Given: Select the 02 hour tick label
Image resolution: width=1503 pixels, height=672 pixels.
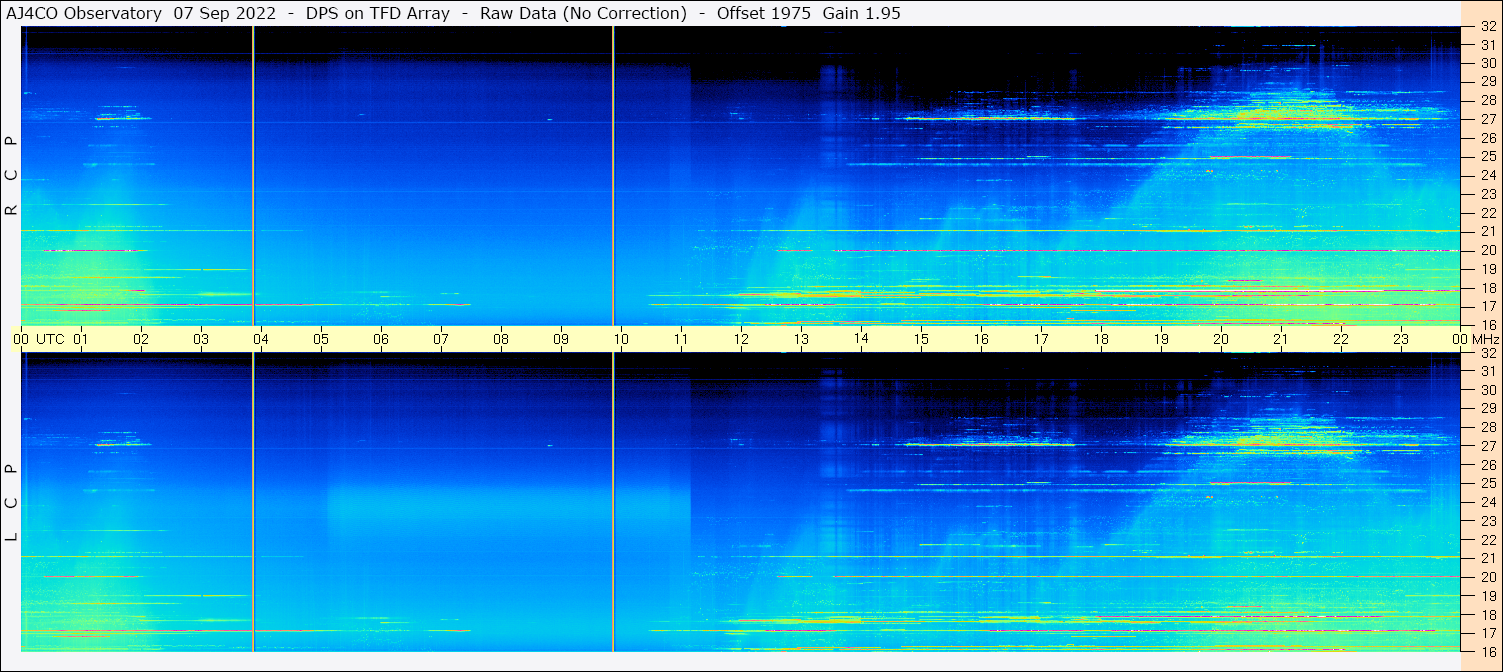Looking at the screenshot, I should pyautogui.click(x=141, y=339).
